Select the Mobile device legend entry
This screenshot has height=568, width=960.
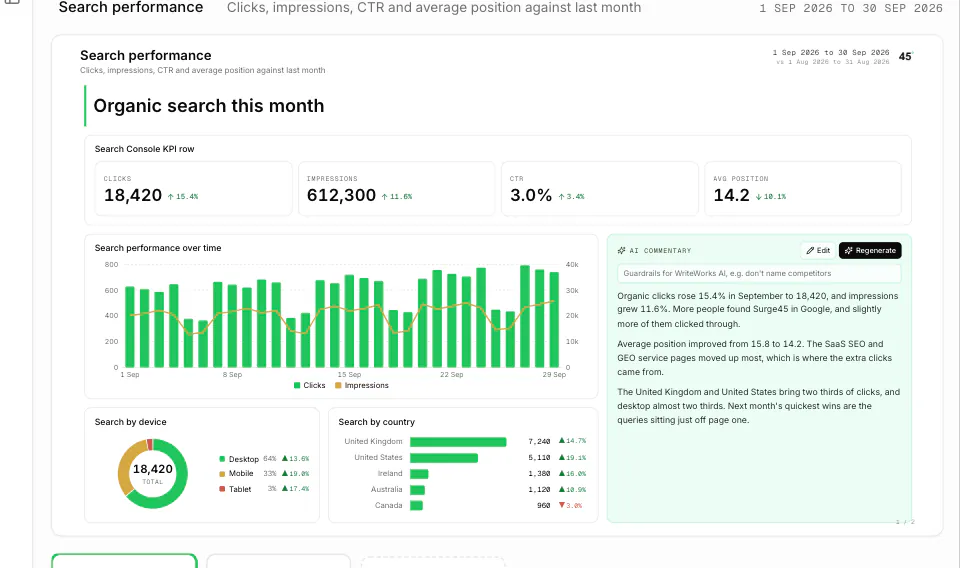click(x=264, y=473)
